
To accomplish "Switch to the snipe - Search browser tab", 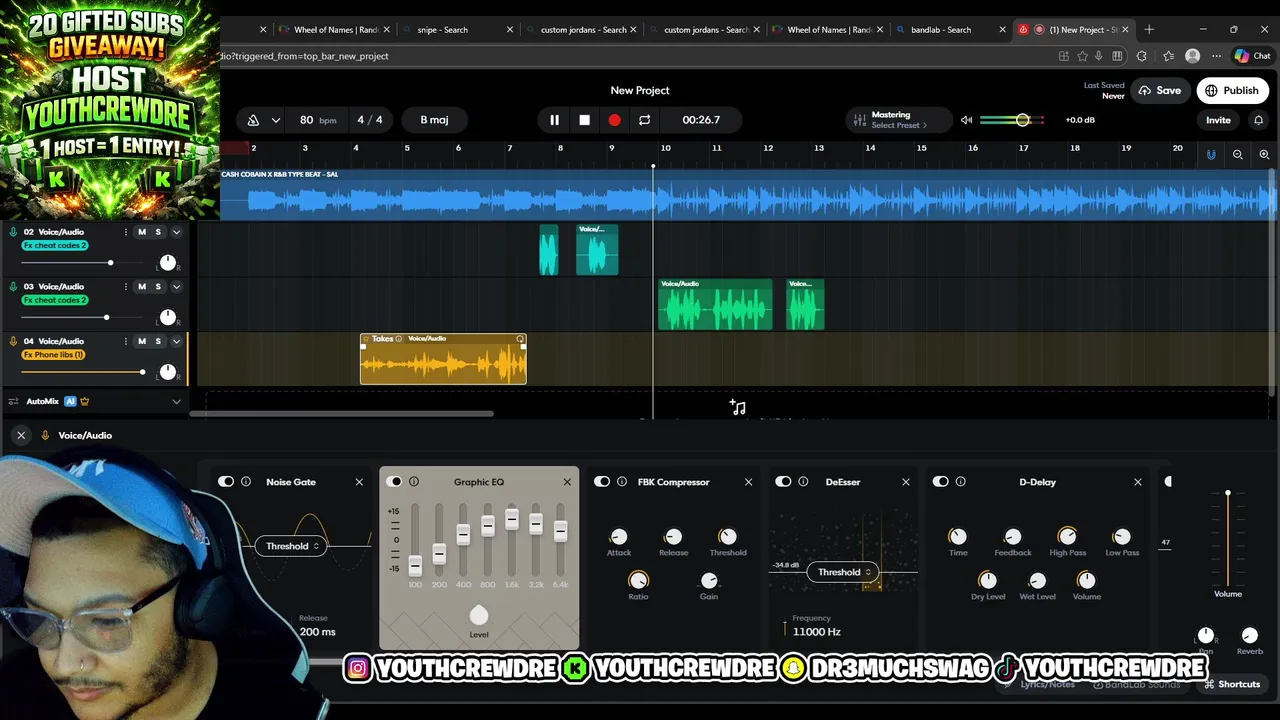I will tap(442, 30).
